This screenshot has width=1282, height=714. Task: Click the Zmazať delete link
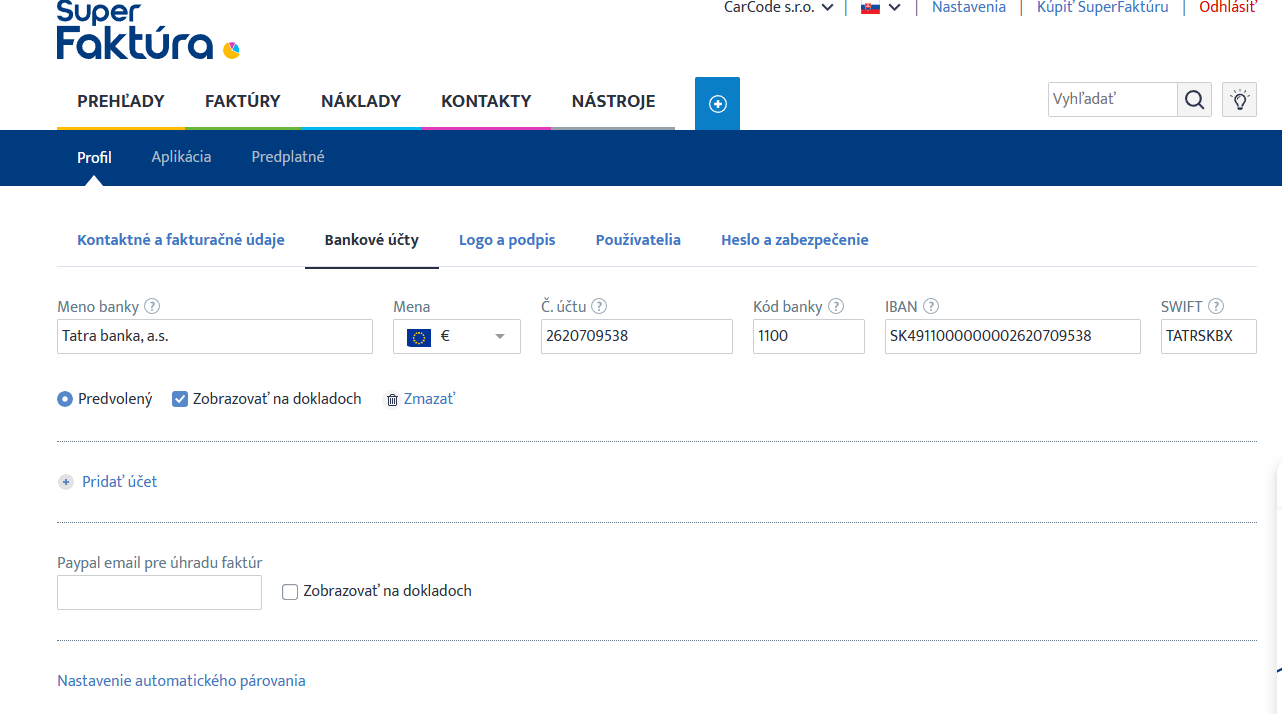(428, 399)
